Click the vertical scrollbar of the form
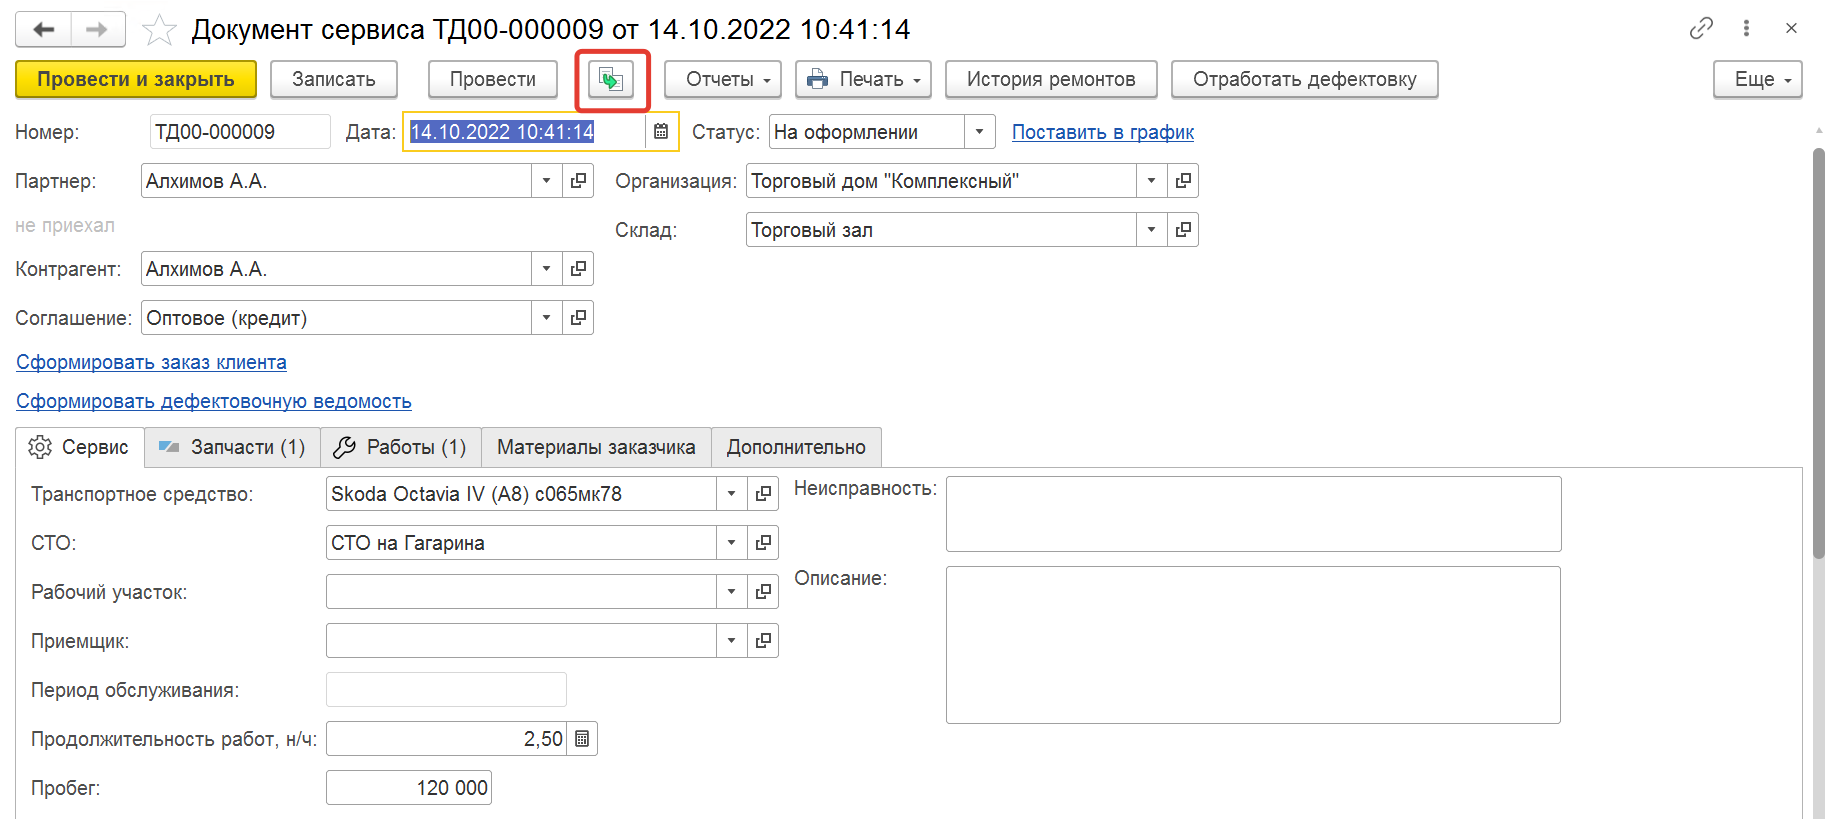The image size is (1831, 819). [1819, 353]
